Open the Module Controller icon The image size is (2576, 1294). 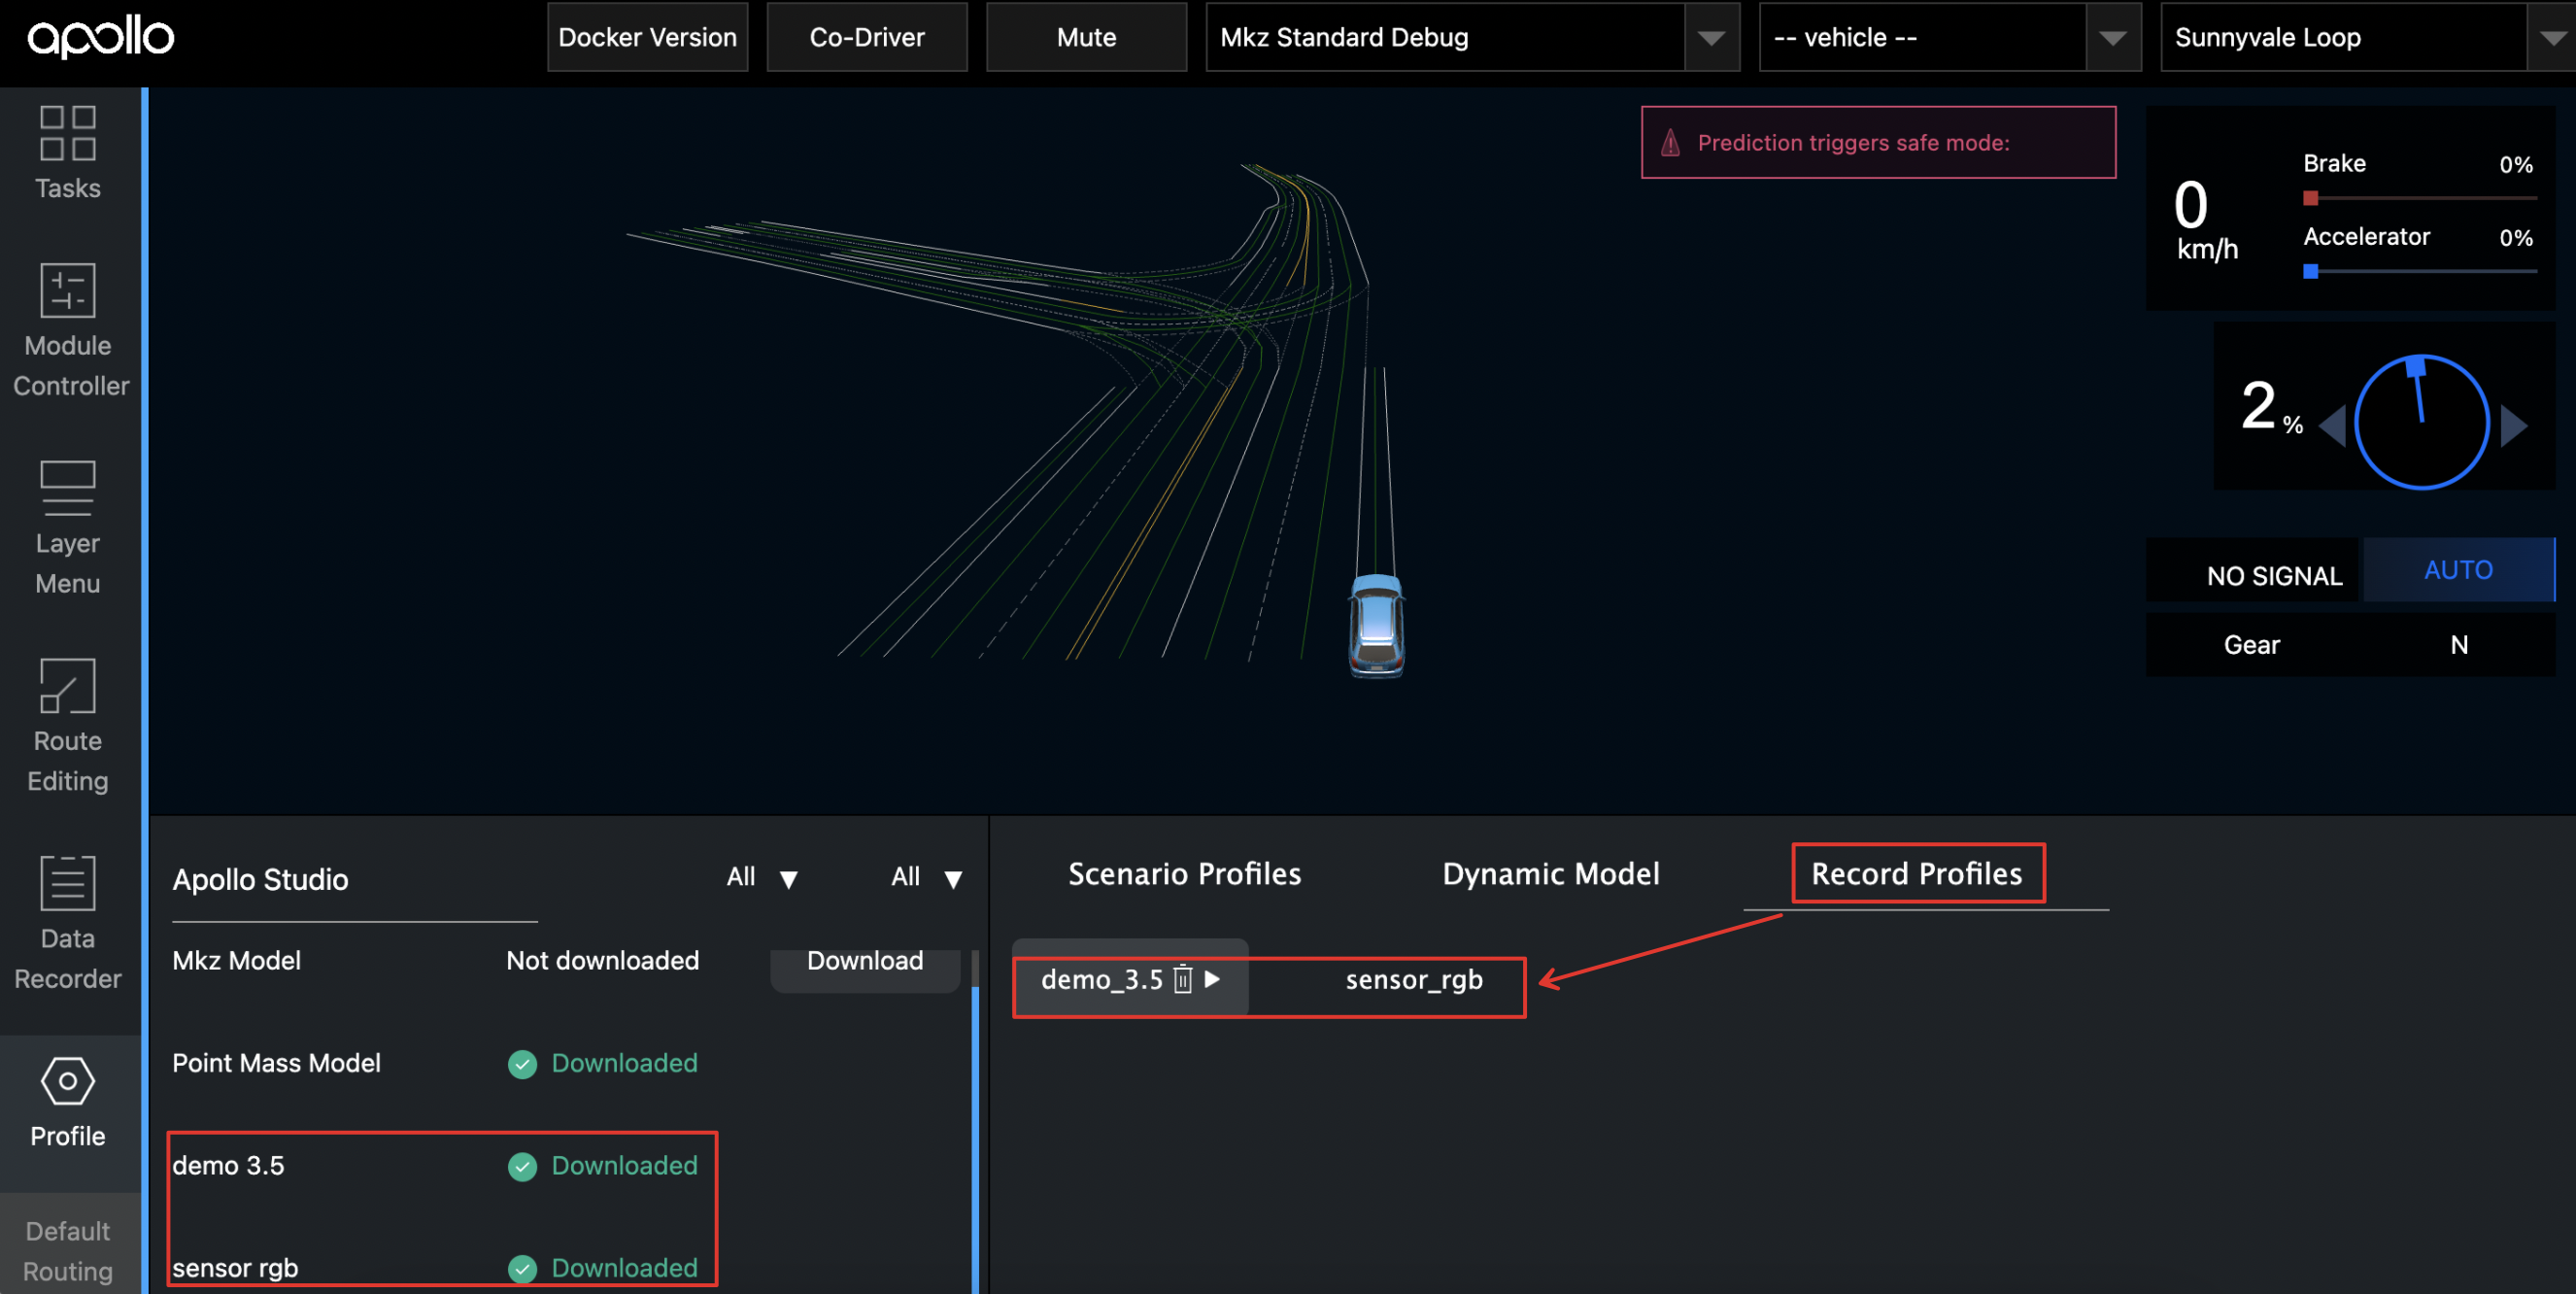point(67,290)
